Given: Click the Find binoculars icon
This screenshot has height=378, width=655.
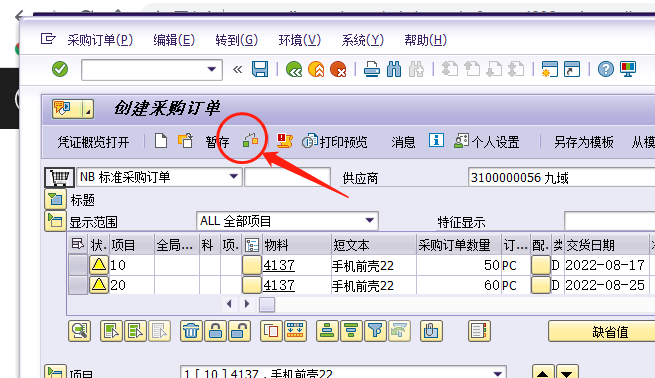Looking at the screenshot, I should (394, 69).
